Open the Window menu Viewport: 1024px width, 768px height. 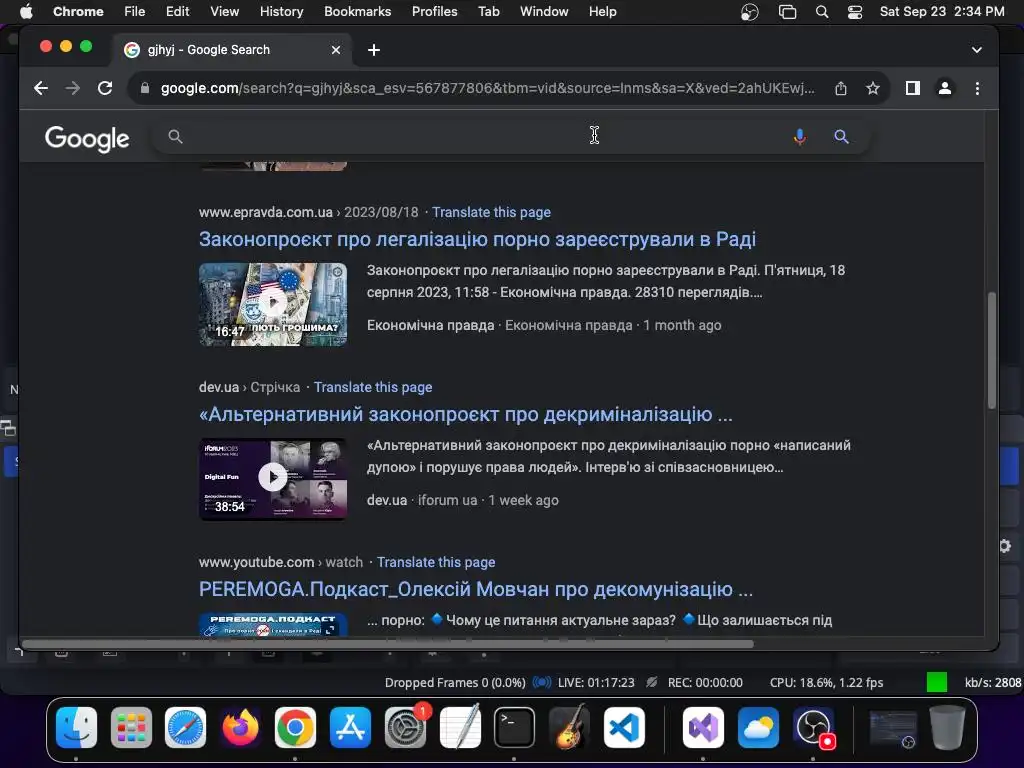click(544, 12)
